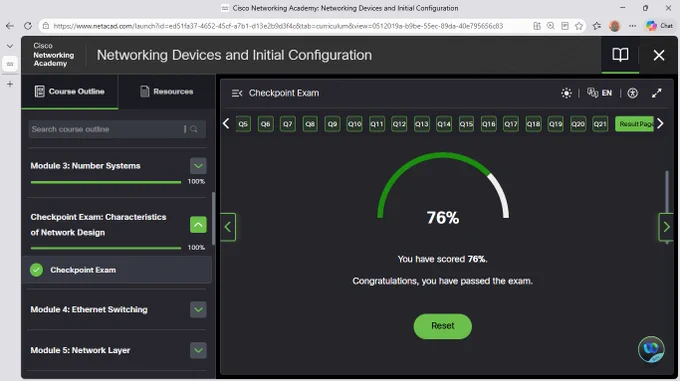
Task: Open the course book icon in header
Action: tap(620, 55)
